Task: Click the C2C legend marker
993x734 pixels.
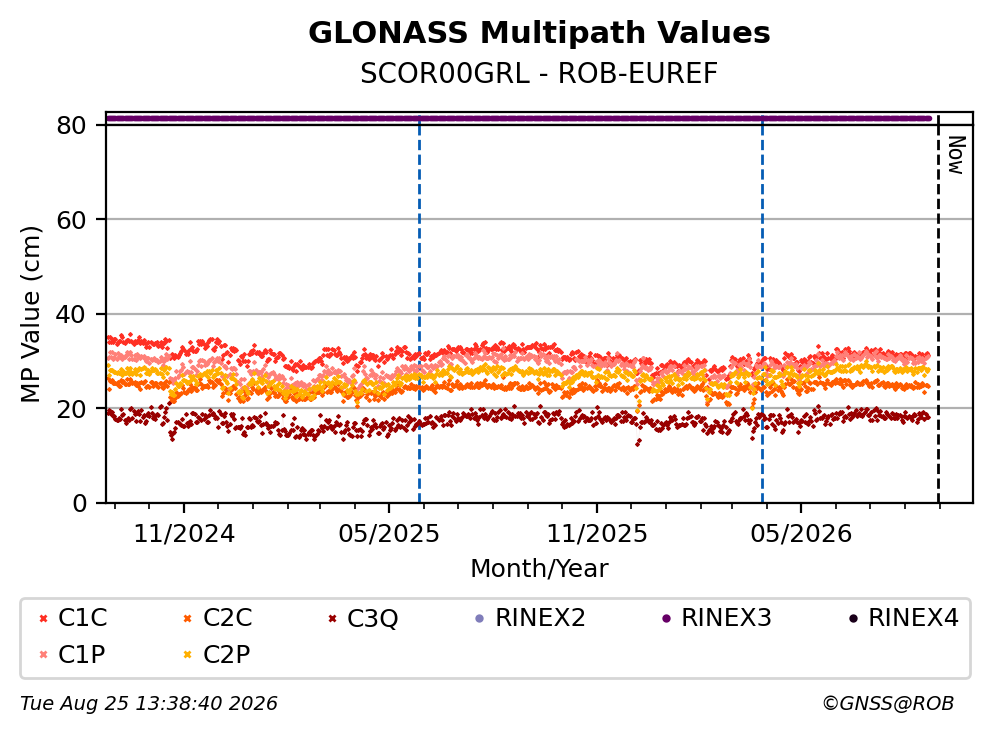Action: pos(187,619)
